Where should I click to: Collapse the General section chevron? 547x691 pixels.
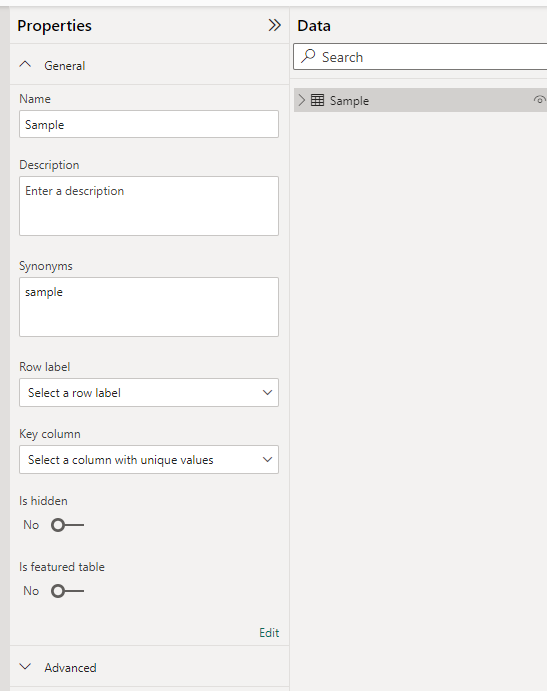click(x=26, y=65)
